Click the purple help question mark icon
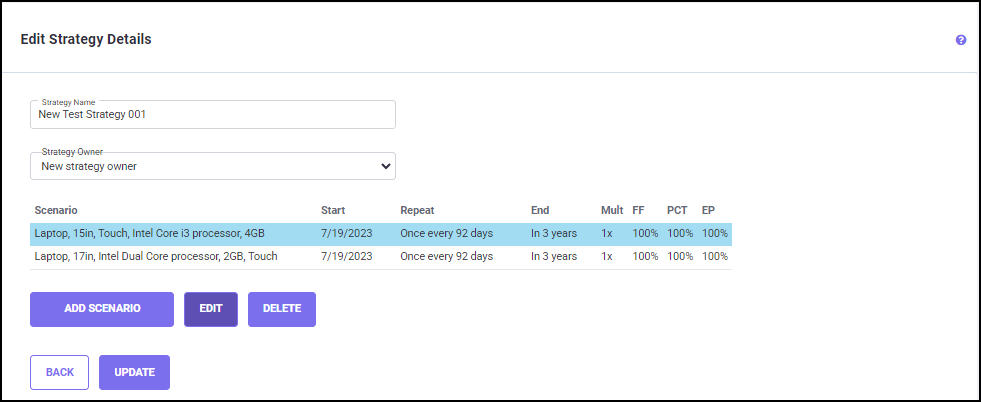The width and height of the screenshot is (981, 402). (x=961, y=40)
